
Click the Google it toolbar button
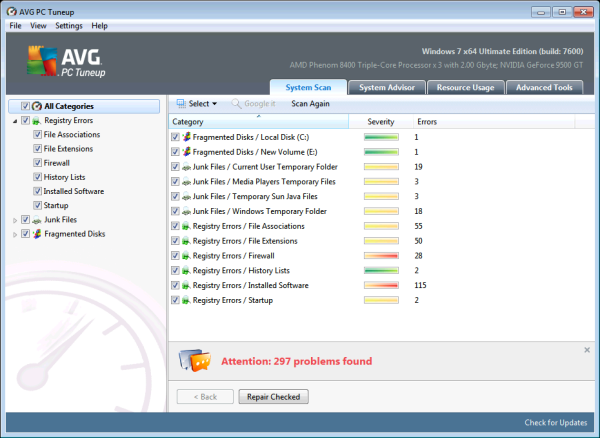pos(254,104)
